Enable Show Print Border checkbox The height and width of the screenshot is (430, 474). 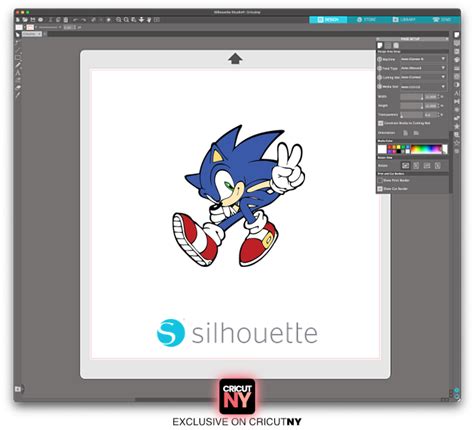coord(380,180)
